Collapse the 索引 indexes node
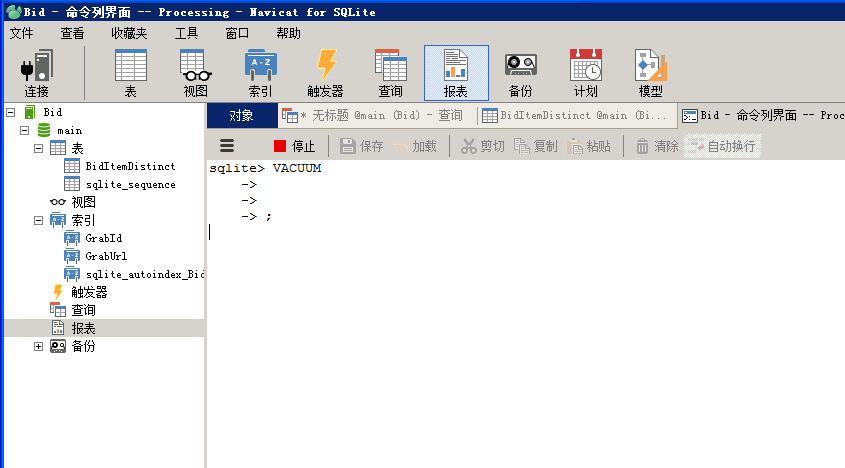 (x=38, y=221)
